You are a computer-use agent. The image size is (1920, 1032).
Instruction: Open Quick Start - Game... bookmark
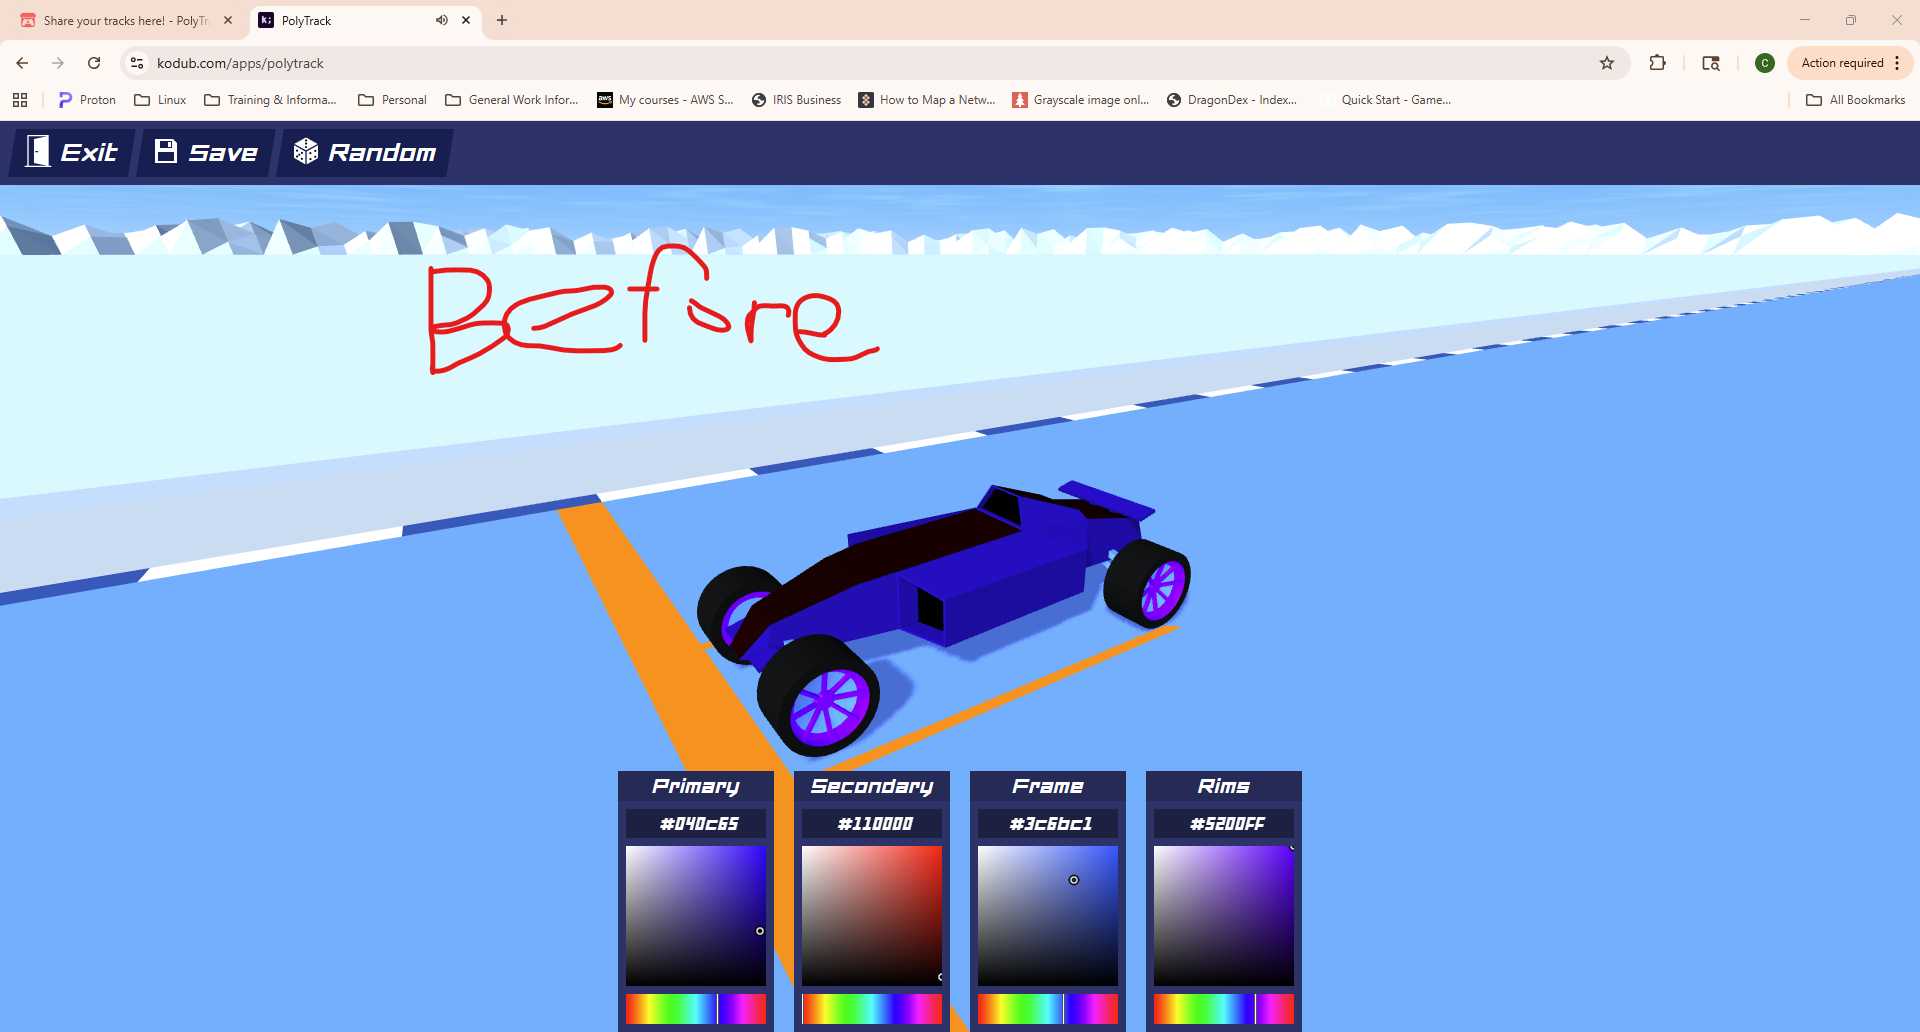1386,100
